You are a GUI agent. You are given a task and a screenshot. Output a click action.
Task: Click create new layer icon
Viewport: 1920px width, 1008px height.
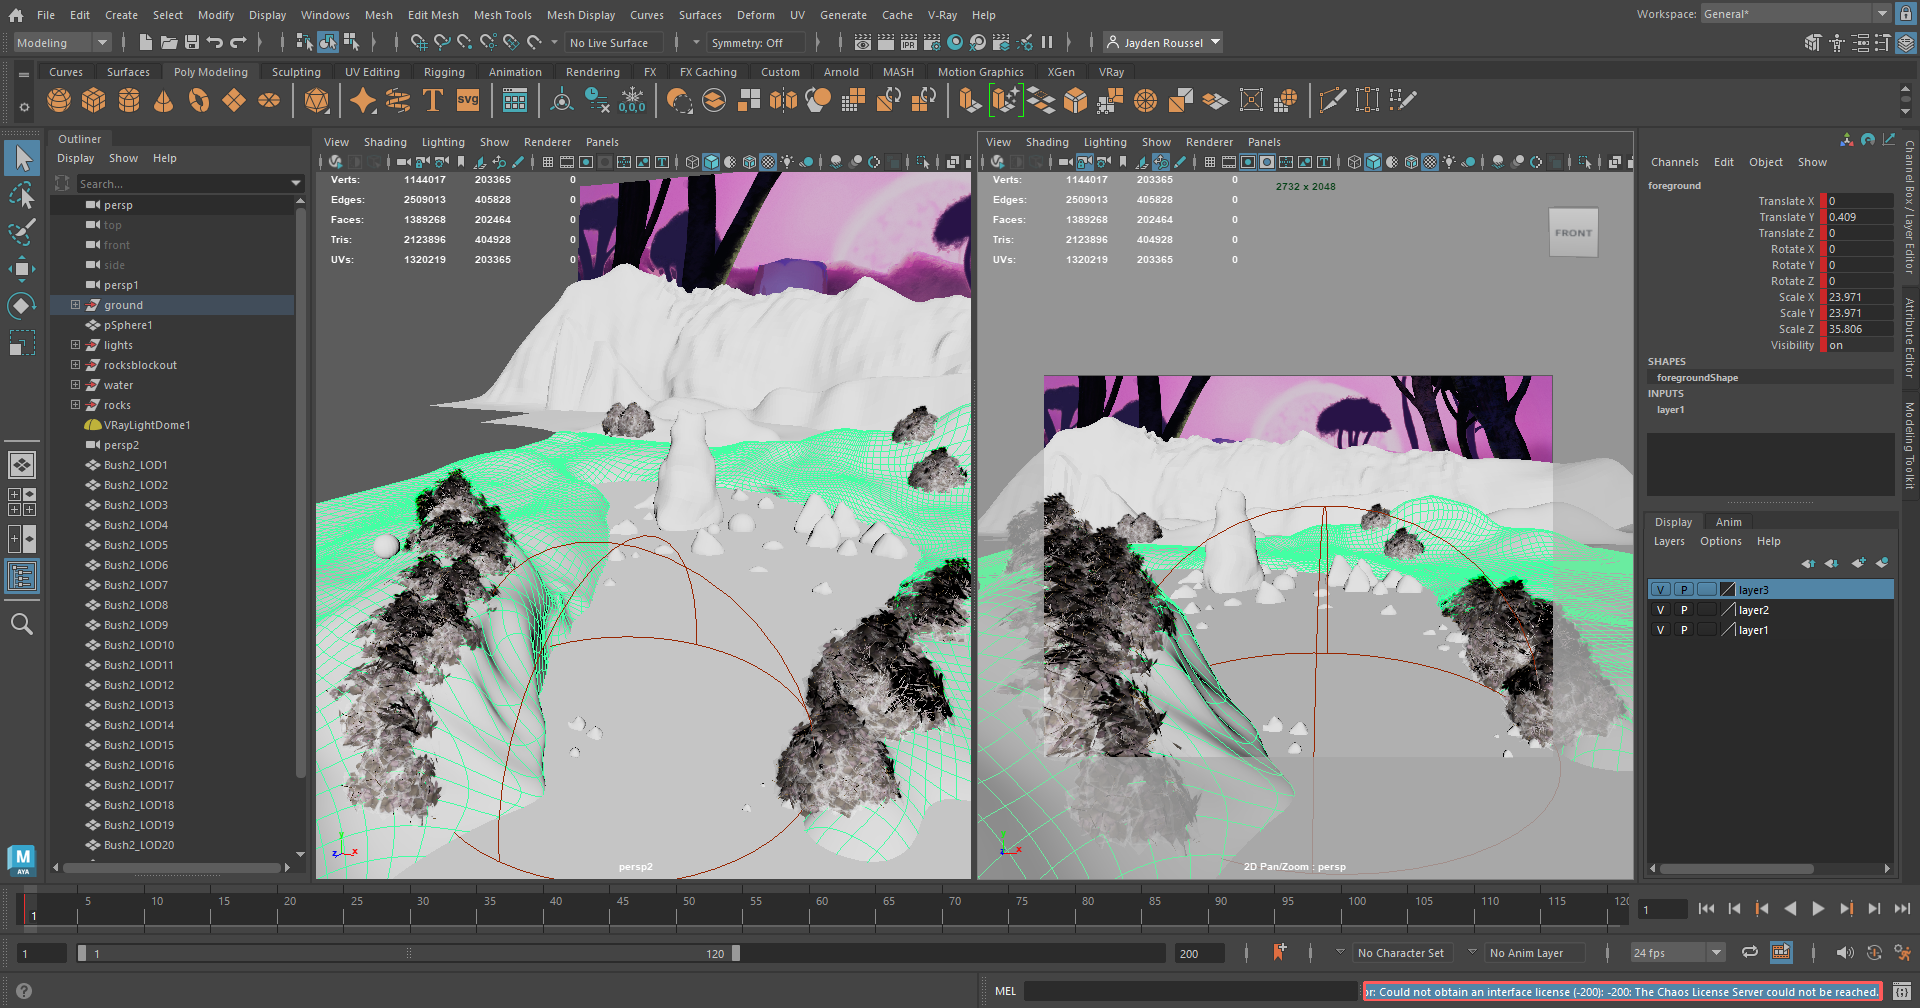pyautogui.click(x=1858, y=563)
